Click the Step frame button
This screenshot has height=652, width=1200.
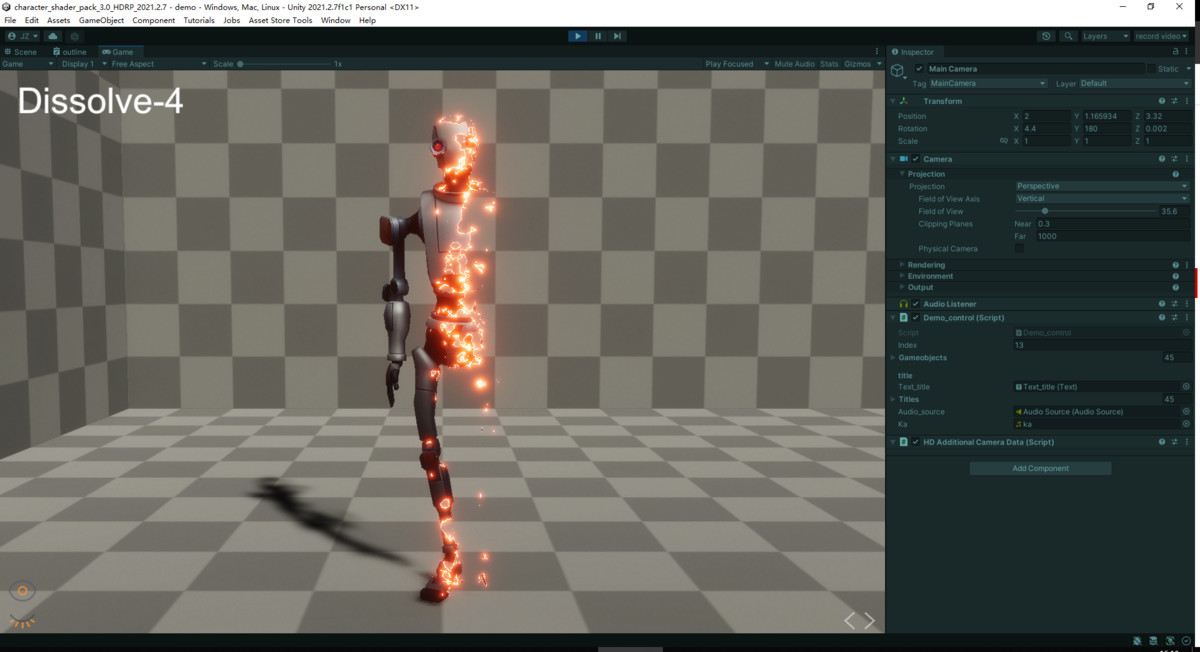point(617,35)
